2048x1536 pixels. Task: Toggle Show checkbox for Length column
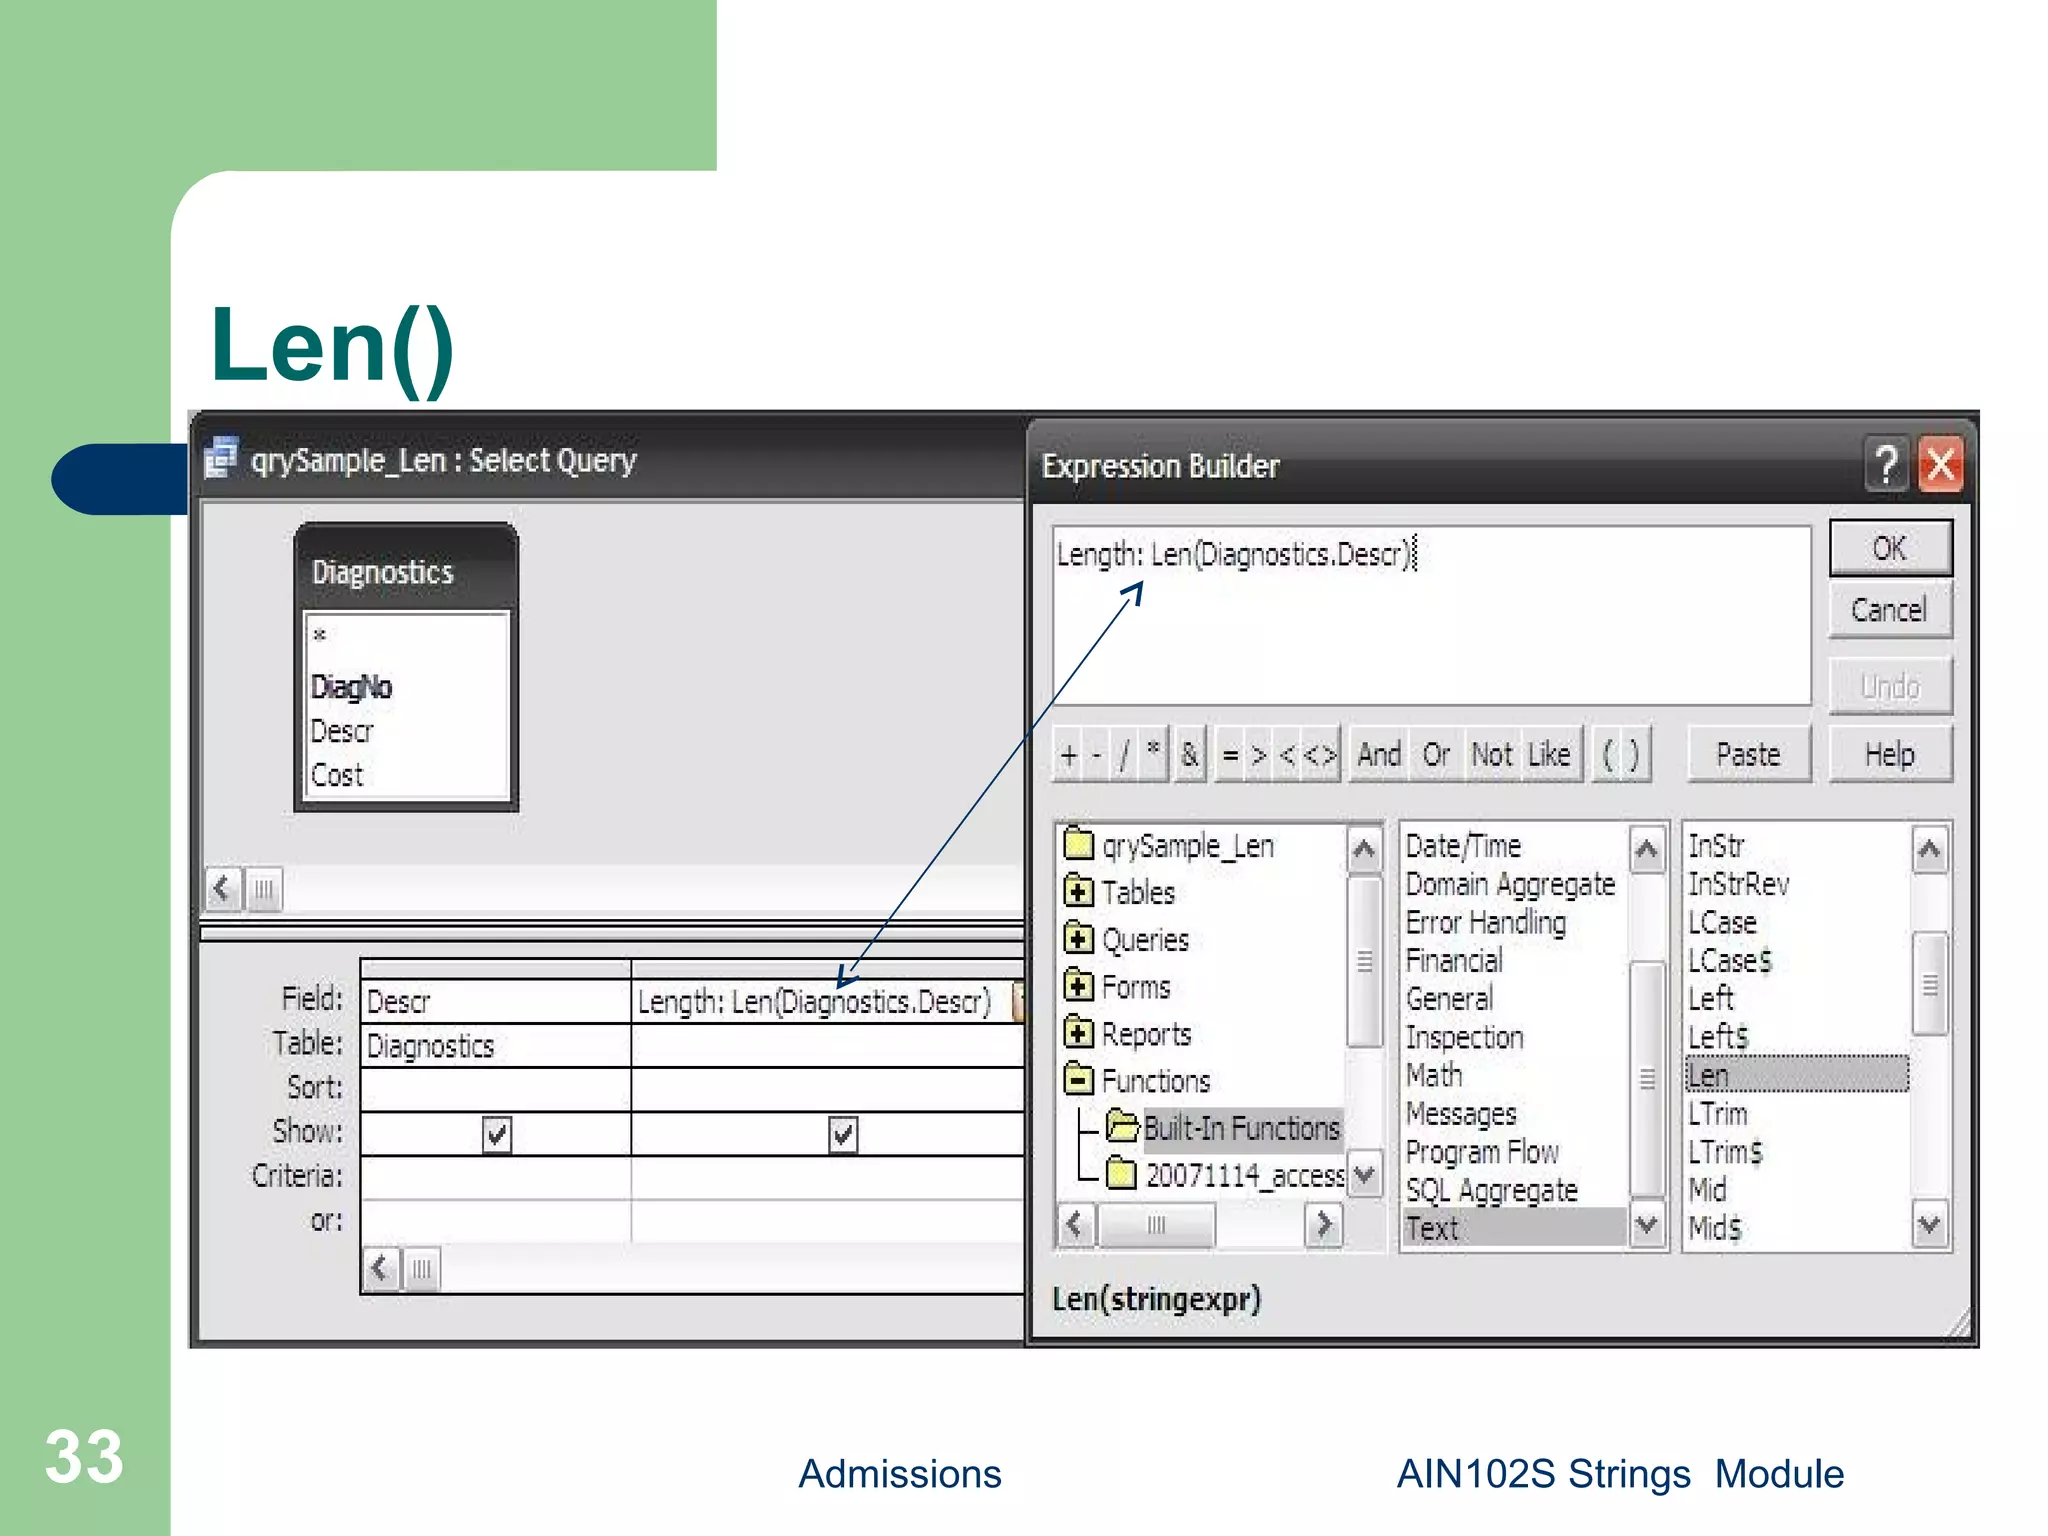843,1135
